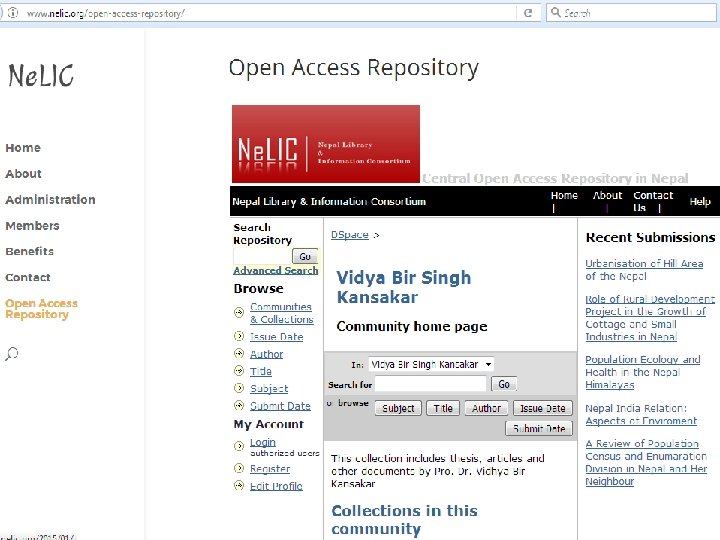Browse community by Submit Date button
This screenshot has height=540, width=720.
tap(539, 428)
